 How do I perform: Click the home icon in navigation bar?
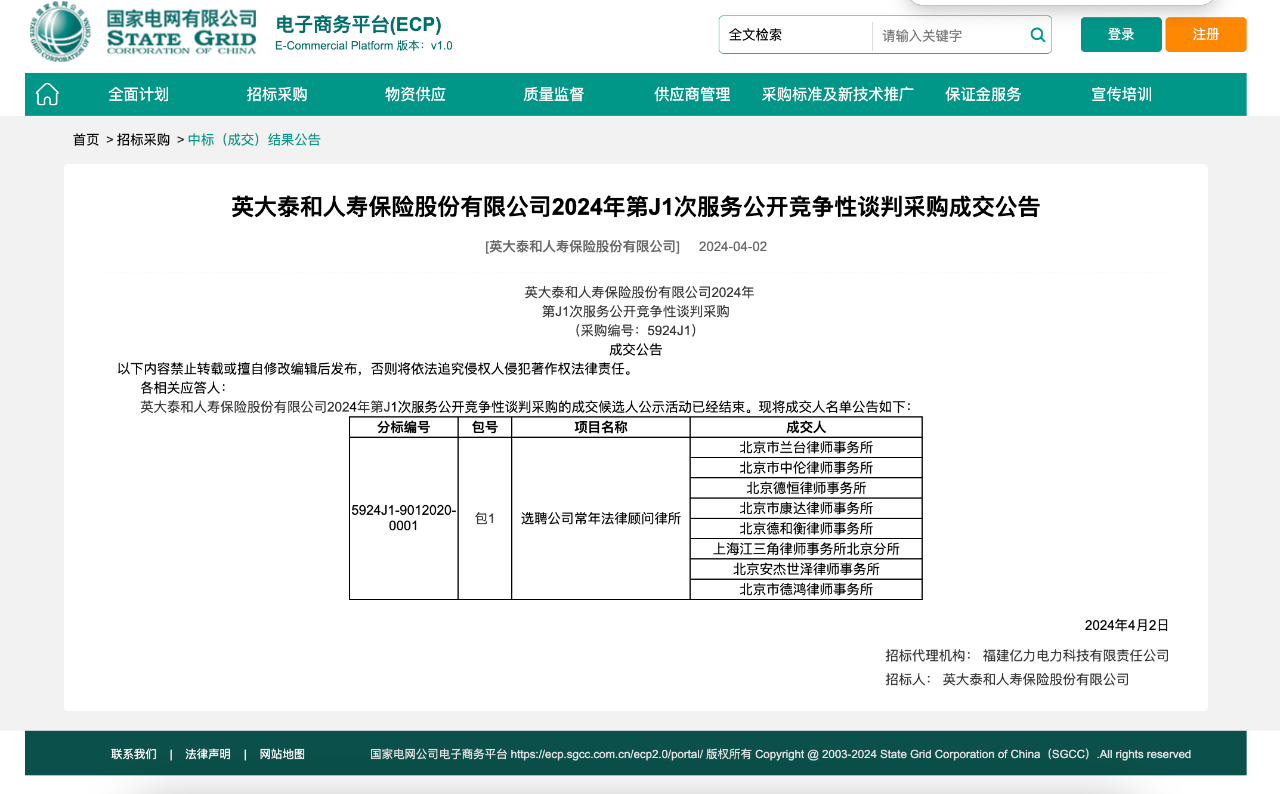click(47, 94)
